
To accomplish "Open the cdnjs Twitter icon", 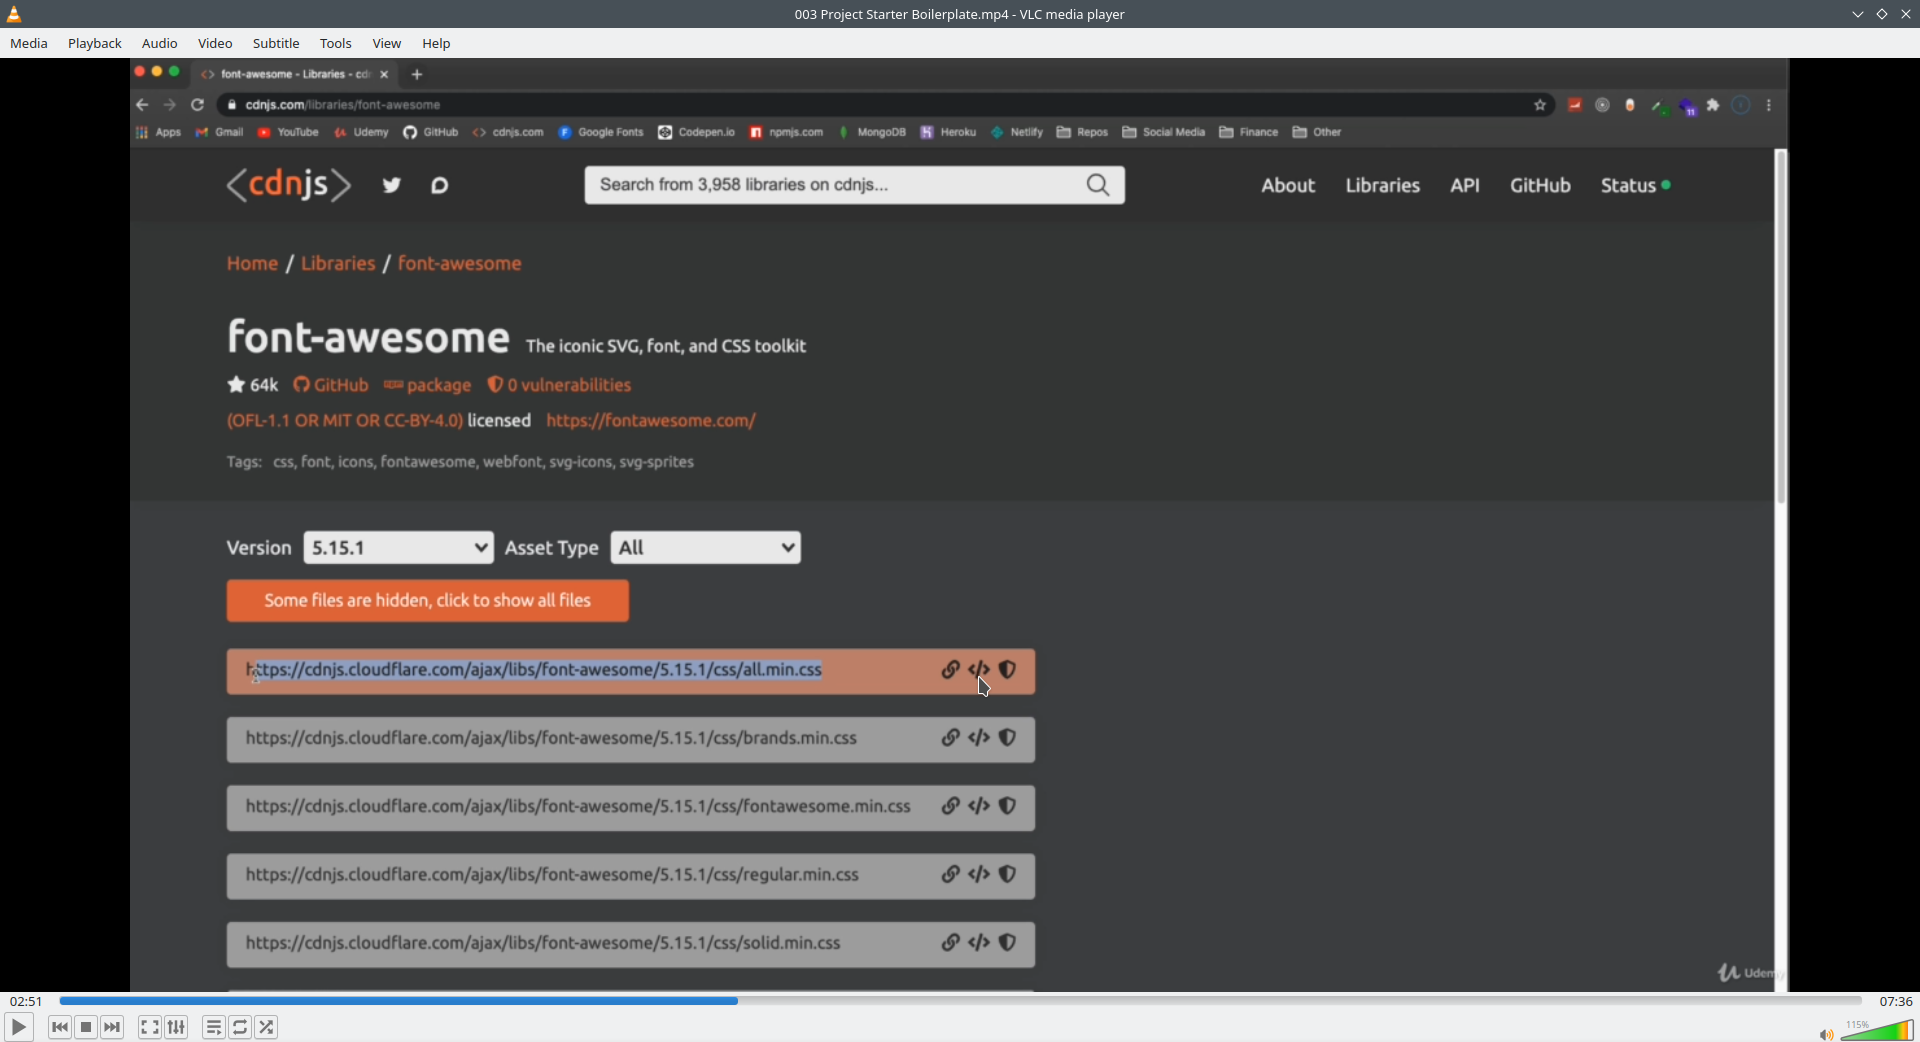I will coord(392,185).
